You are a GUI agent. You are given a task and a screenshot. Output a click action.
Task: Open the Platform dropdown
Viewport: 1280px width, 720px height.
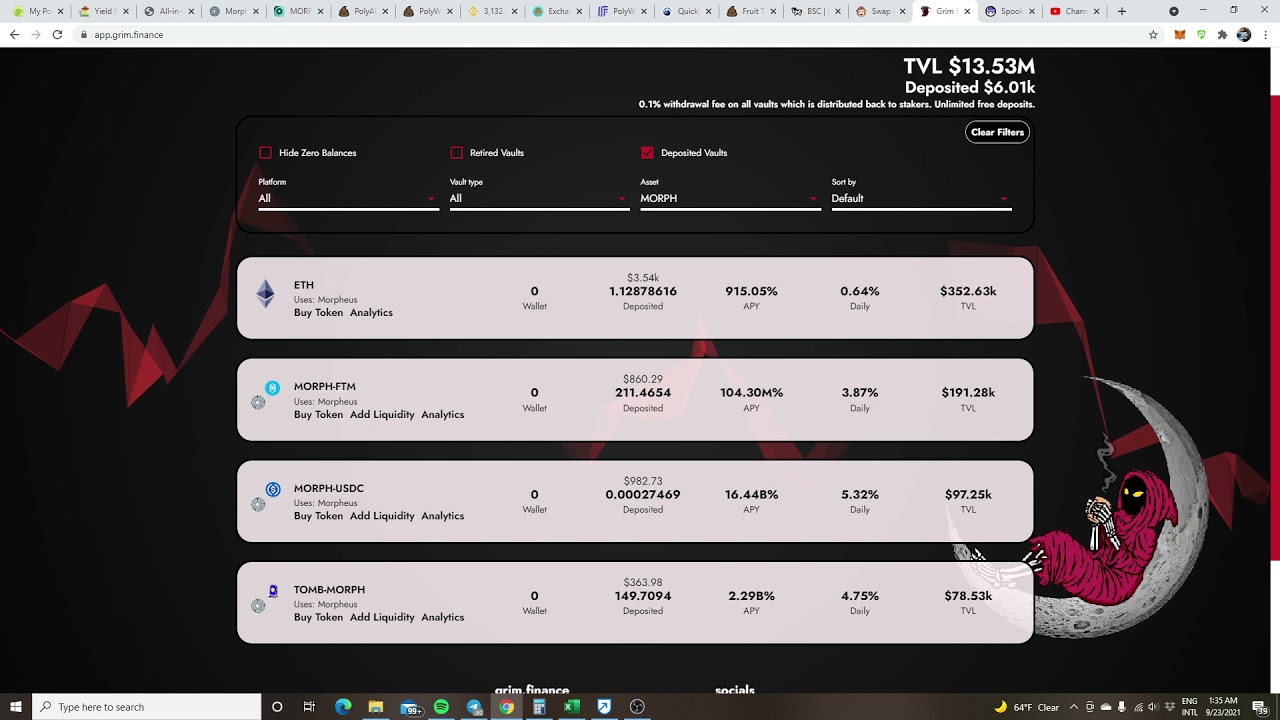coord(348,198)
